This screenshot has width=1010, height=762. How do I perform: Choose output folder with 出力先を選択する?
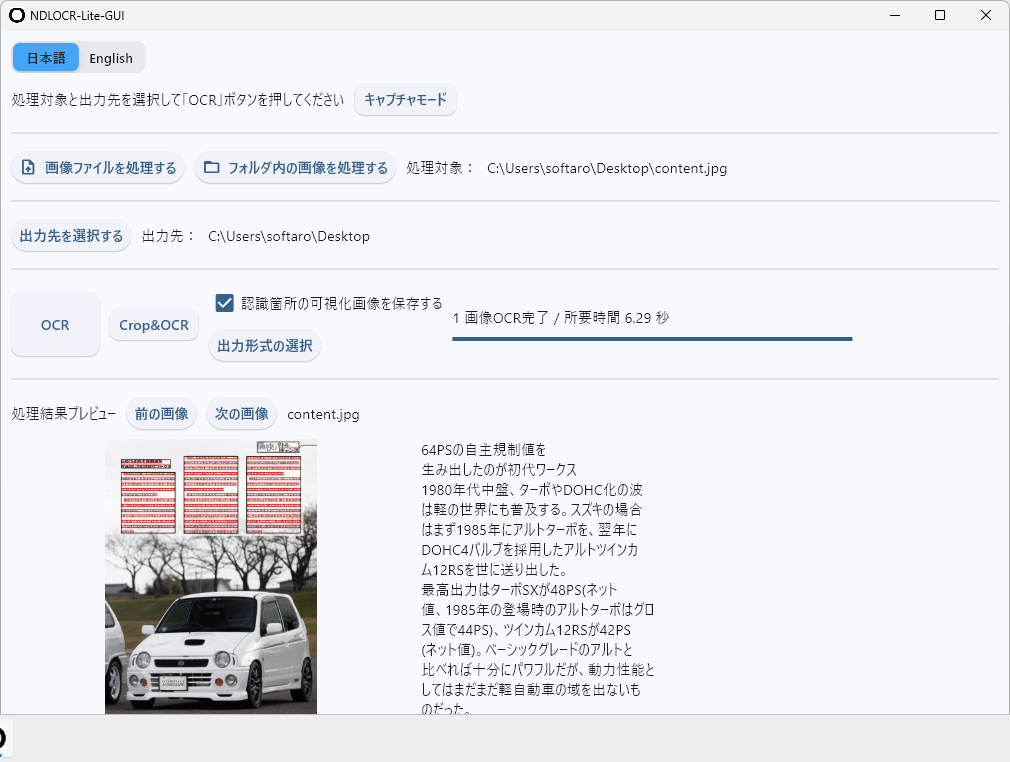click(x=71, y=236)
